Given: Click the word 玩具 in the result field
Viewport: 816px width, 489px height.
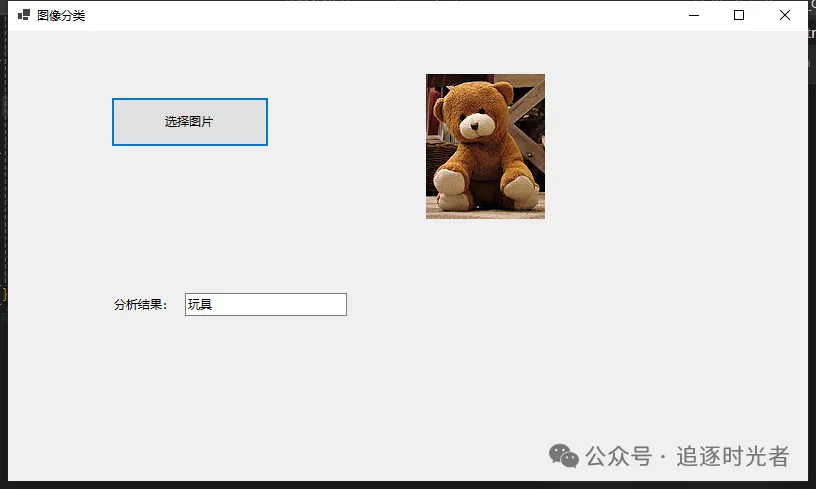Looking at the screenshot, I should click(x=200, y=305).
